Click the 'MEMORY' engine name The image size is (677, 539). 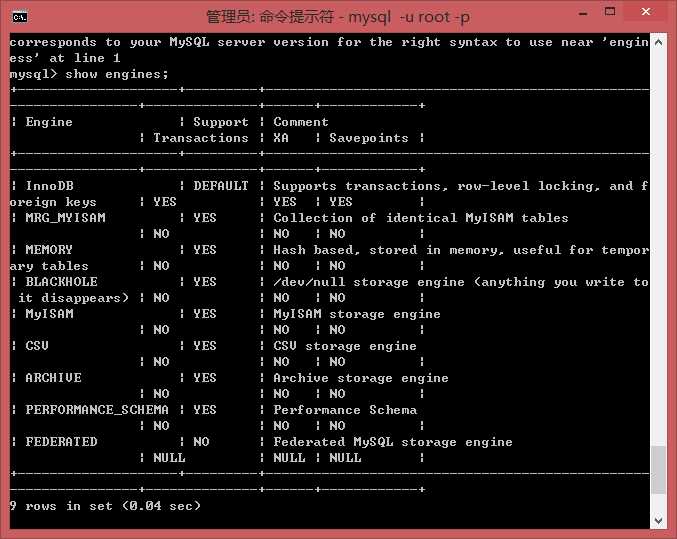[49, 250]
